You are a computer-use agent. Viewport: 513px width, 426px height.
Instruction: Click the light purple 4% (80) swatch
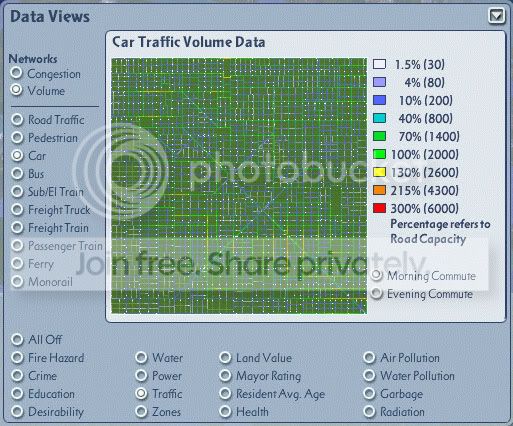(379, 82)
